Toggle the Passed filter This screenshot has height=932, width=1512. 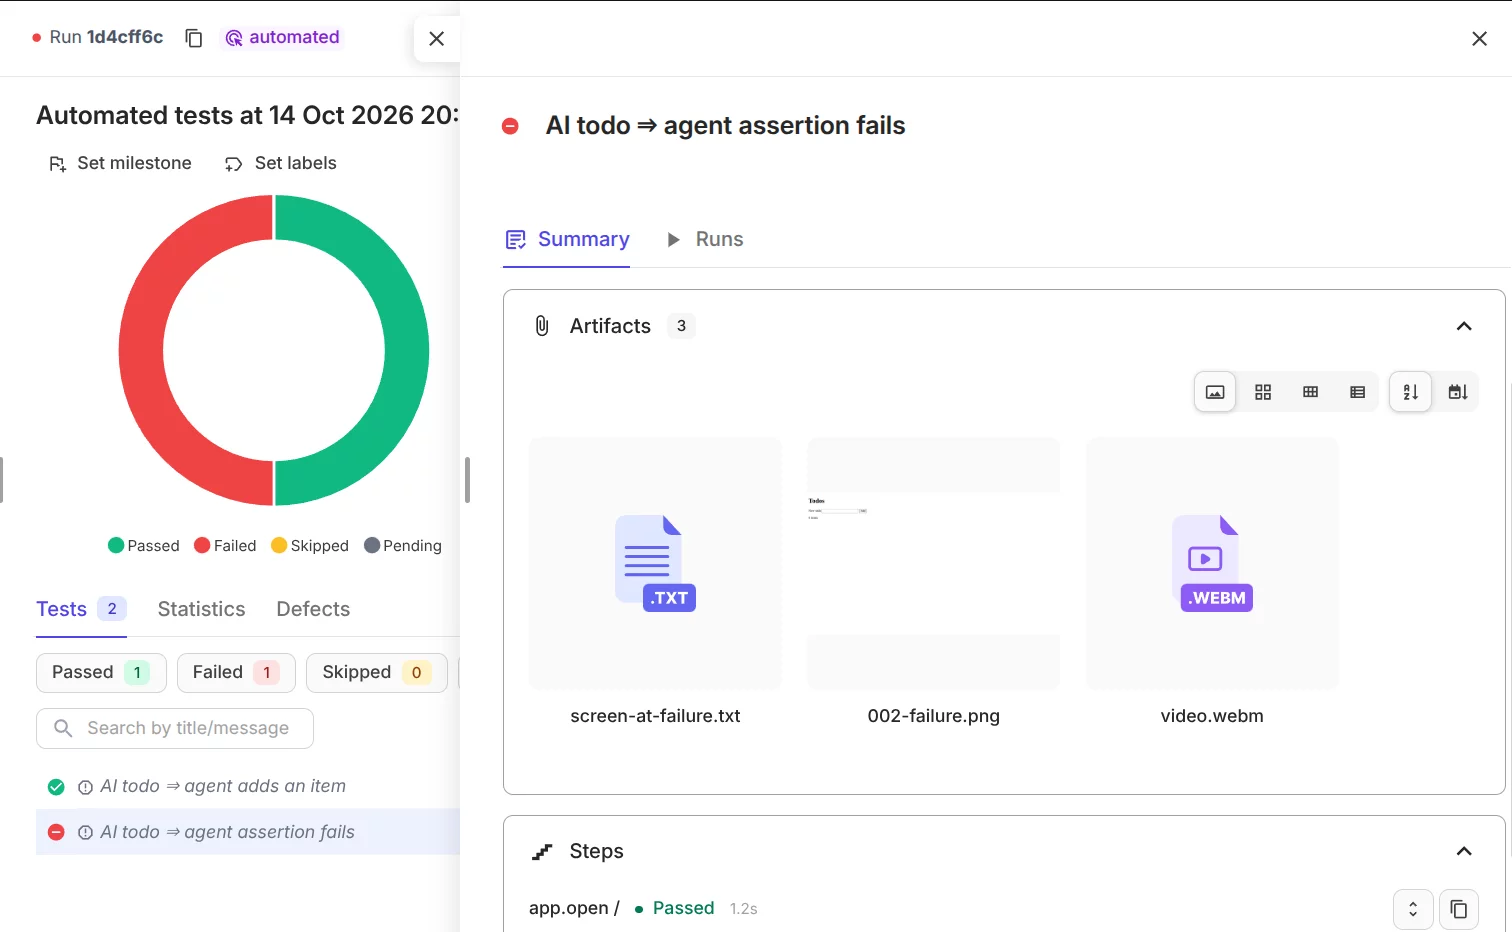[x=101, y=673]
